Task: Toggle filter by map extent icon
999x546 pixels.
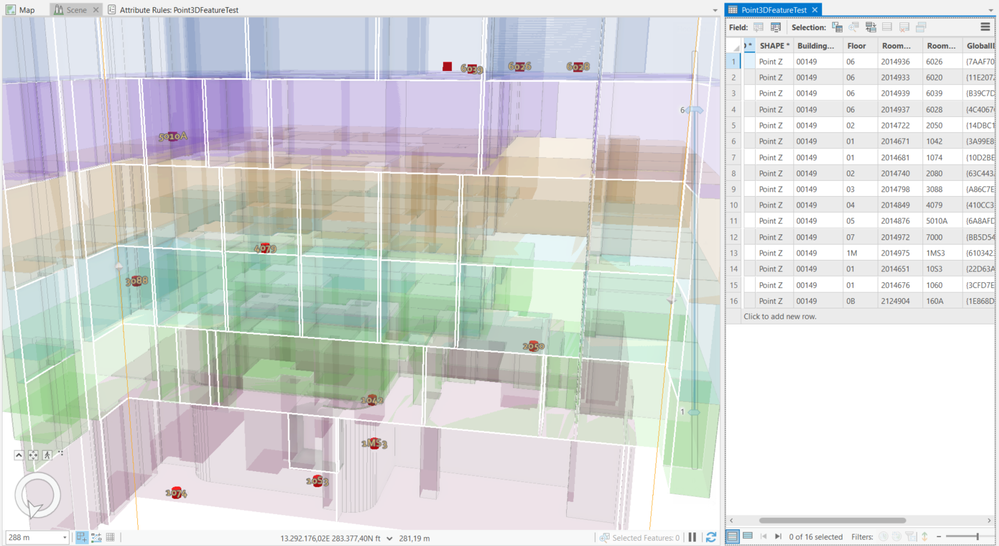Action: (x=910, y=536)
